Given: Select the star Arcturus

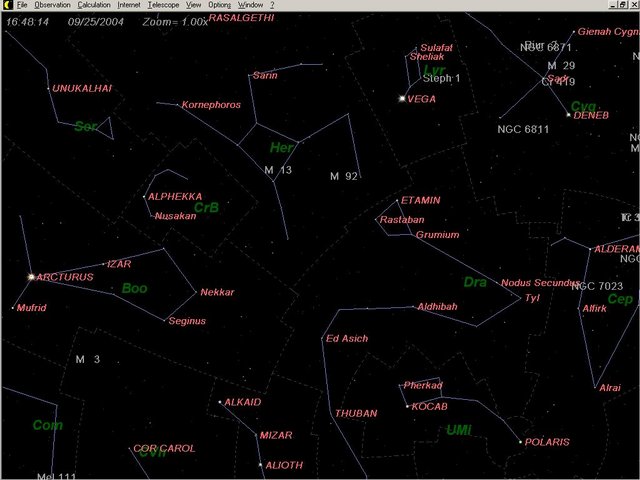Looking at the screenshot, I should coord(31,277).
